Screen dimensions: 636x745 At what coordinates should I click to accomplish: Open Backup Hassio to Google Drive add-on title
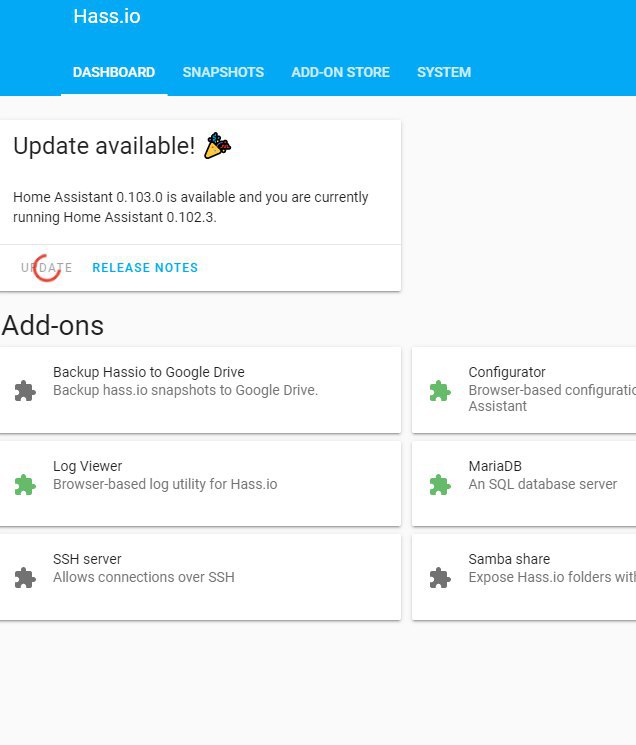pyautogui.click(x=149, y=372)
